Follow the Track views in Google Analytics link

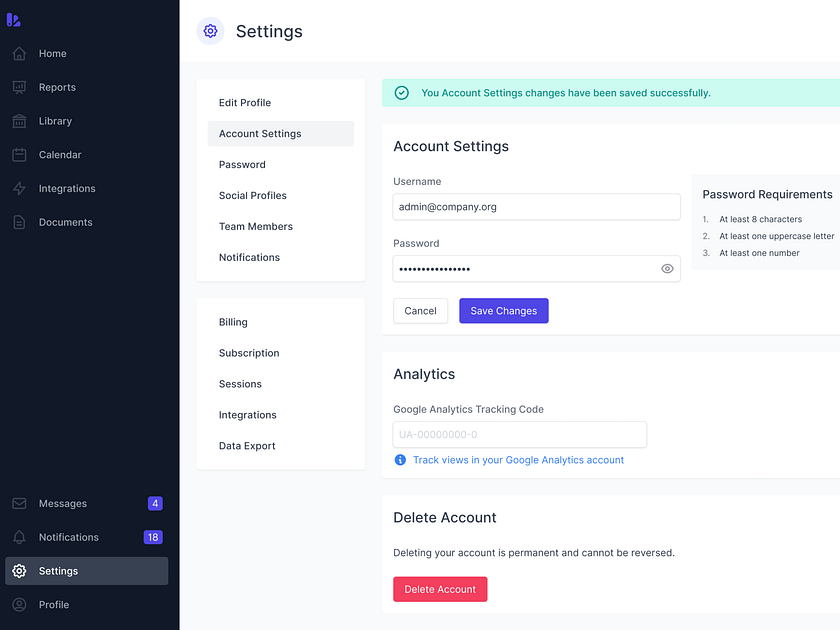[518, 460]
